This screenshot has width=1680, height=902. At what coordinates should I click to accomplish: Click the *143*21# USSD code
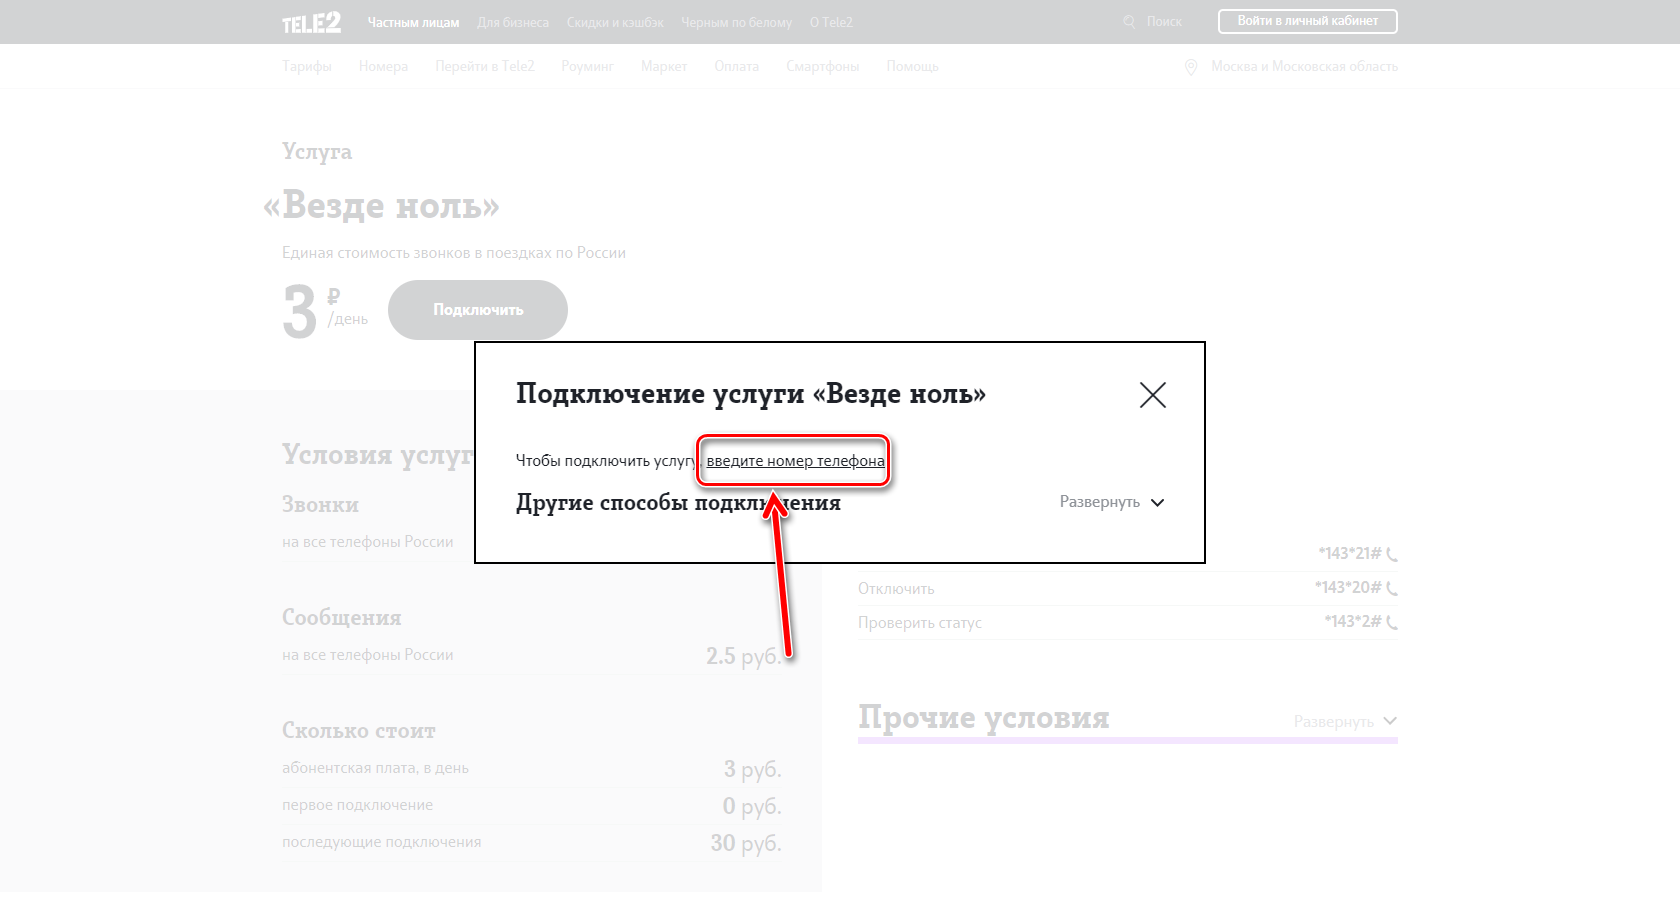(1350, 554)
